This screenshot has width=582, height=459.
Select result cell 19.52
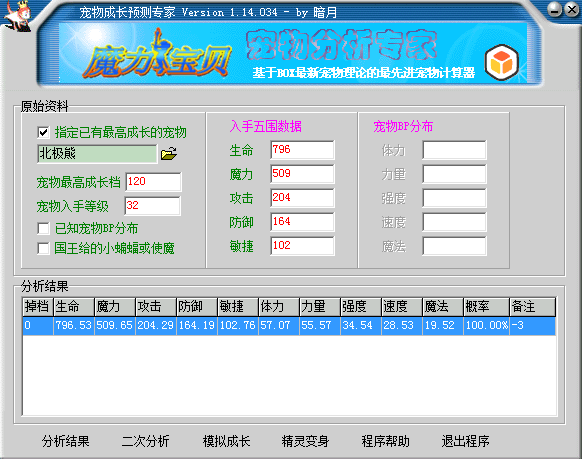[x=443, y=326]
